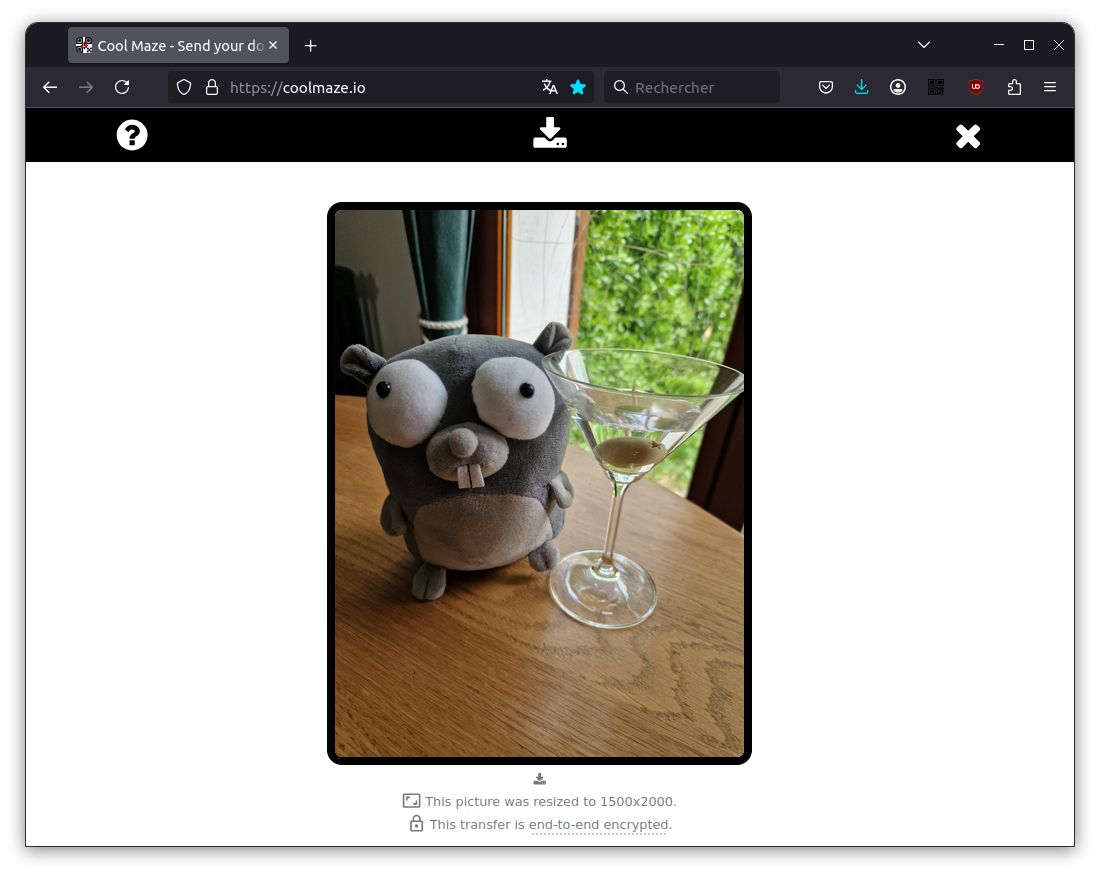Open the Cool Maze help question mark
The image size is (1100, 875).
click(x=132, y=135)
